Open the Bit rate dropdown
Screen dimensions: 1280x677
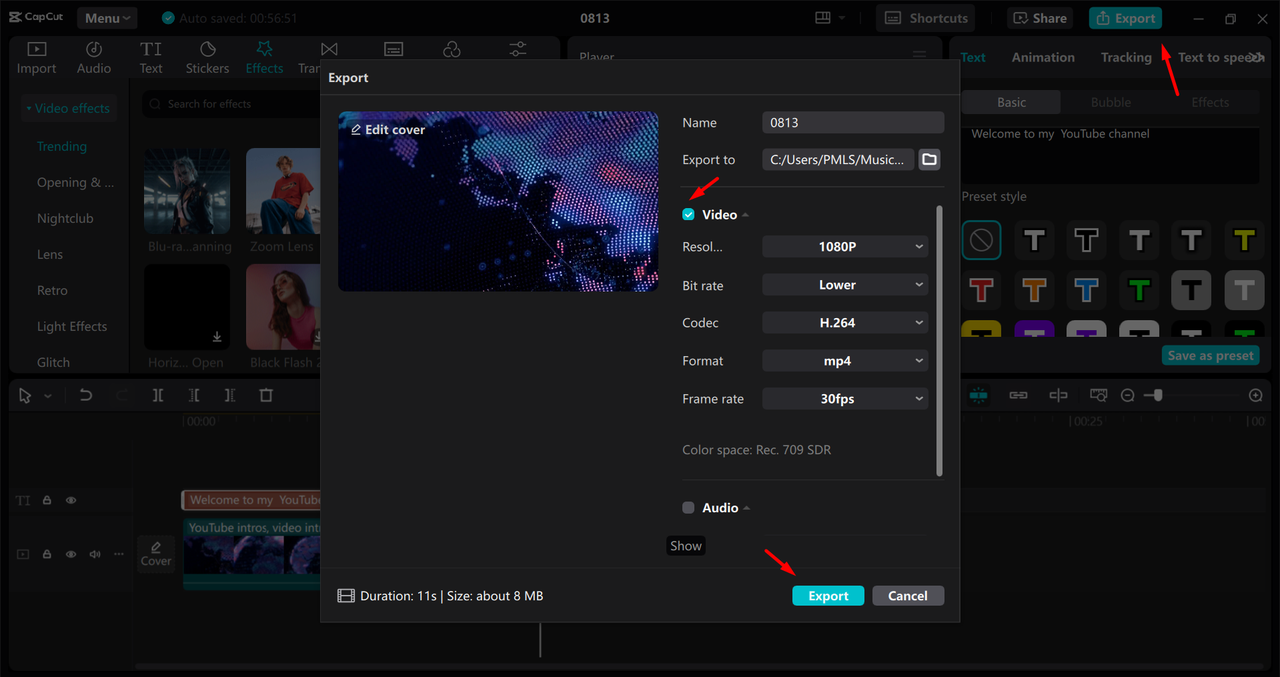pyautogui.click(x=845, y=285)
